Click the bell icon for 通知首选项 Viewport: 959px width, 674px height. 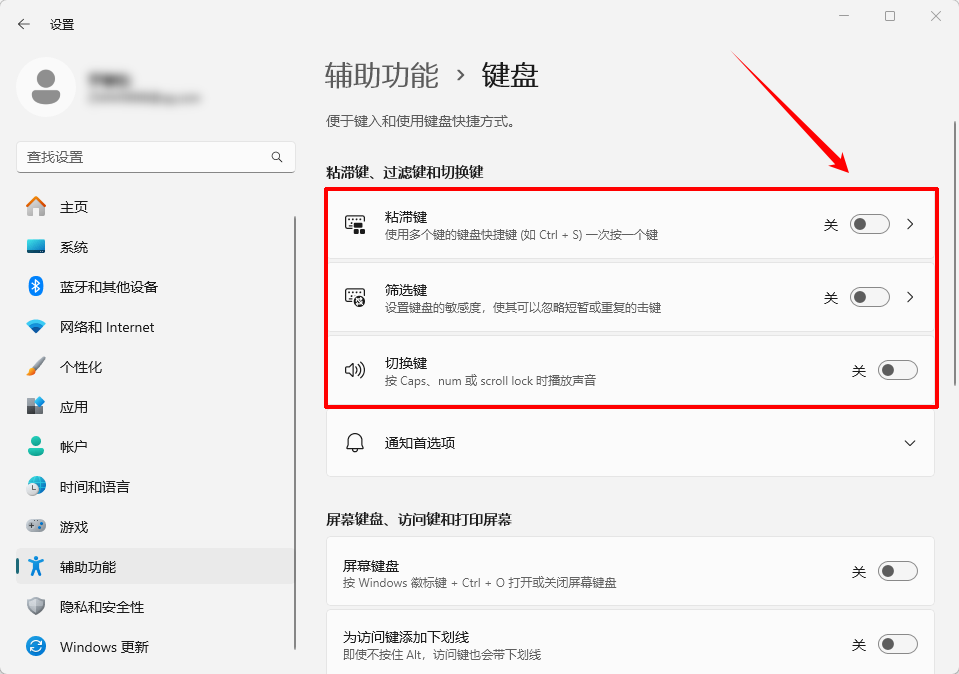tap(355, 442)
